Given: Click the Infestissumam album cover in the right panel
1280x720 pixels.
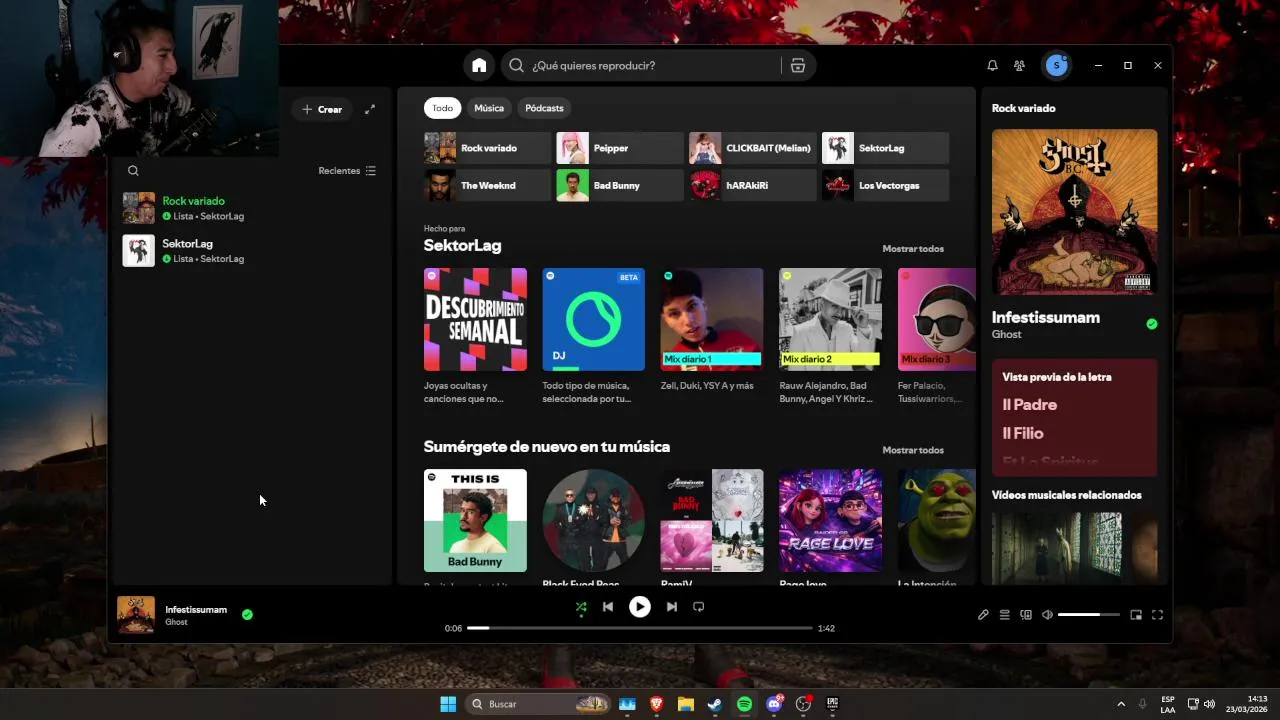Looking at the screenshot, I should pyautogui.click(x=1074, y=211).
